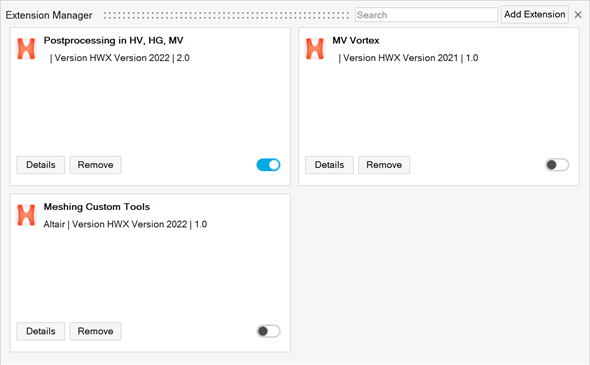This screenshot has width=590, height=365.
Task: Disable the Postprocessing in HV, HG, MV extension toggle
Action: tap(268, 165)
